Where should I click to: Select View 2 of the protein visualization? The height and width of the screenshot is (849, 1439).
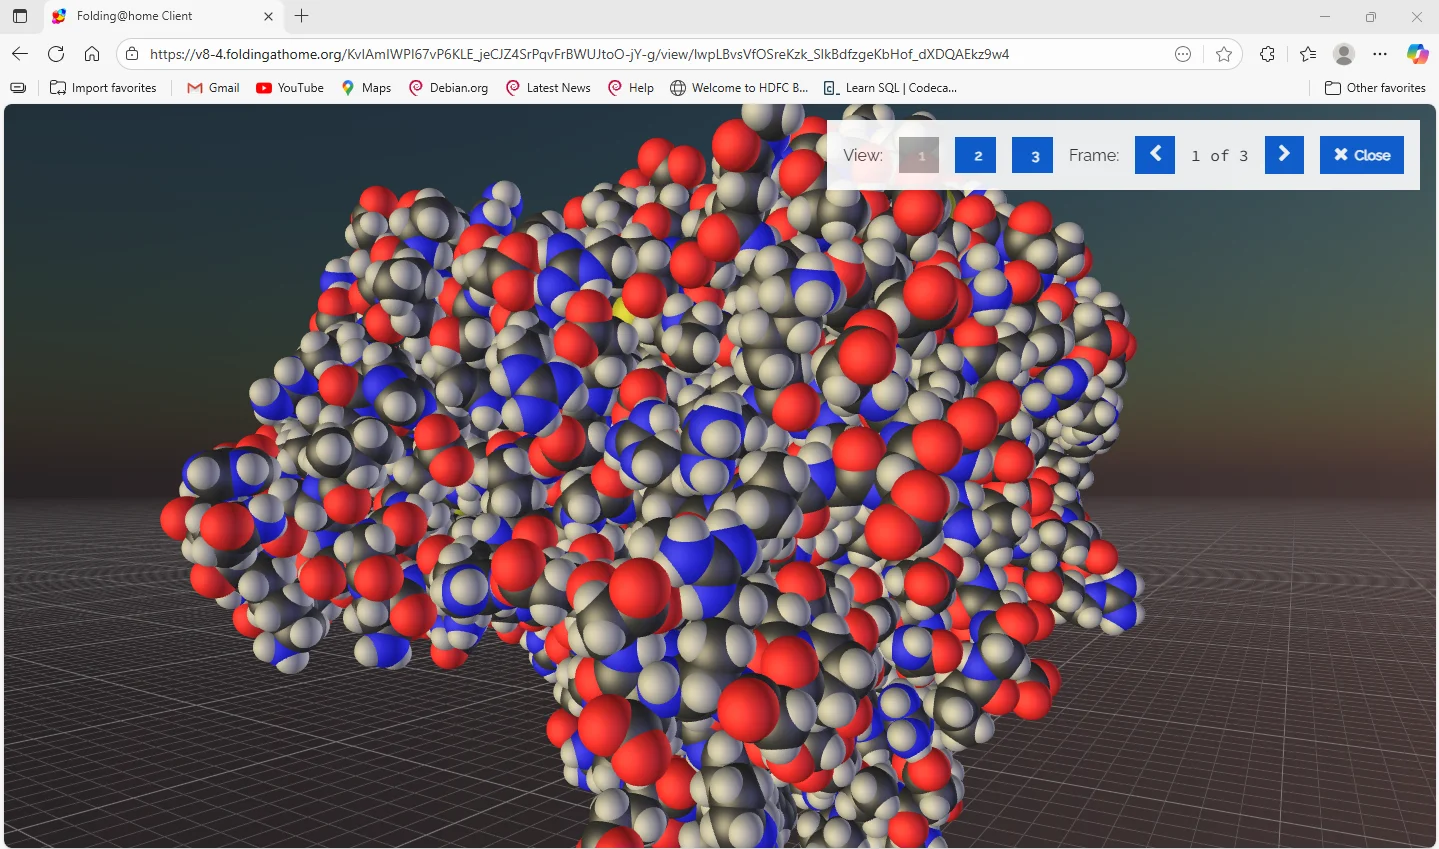coord(975,155)
